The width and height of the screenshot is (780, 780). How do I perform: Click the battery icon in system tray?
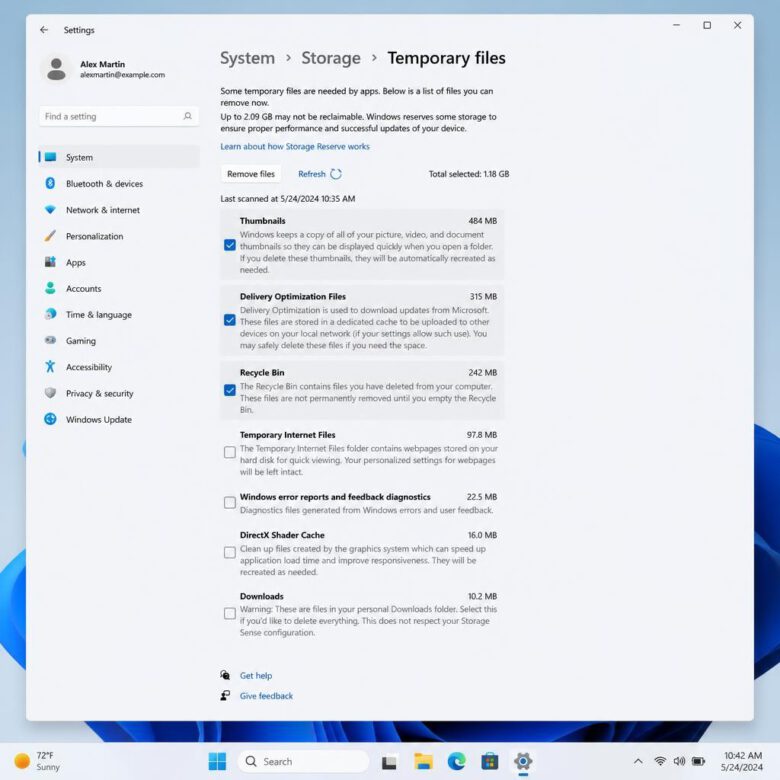[698, 761]
